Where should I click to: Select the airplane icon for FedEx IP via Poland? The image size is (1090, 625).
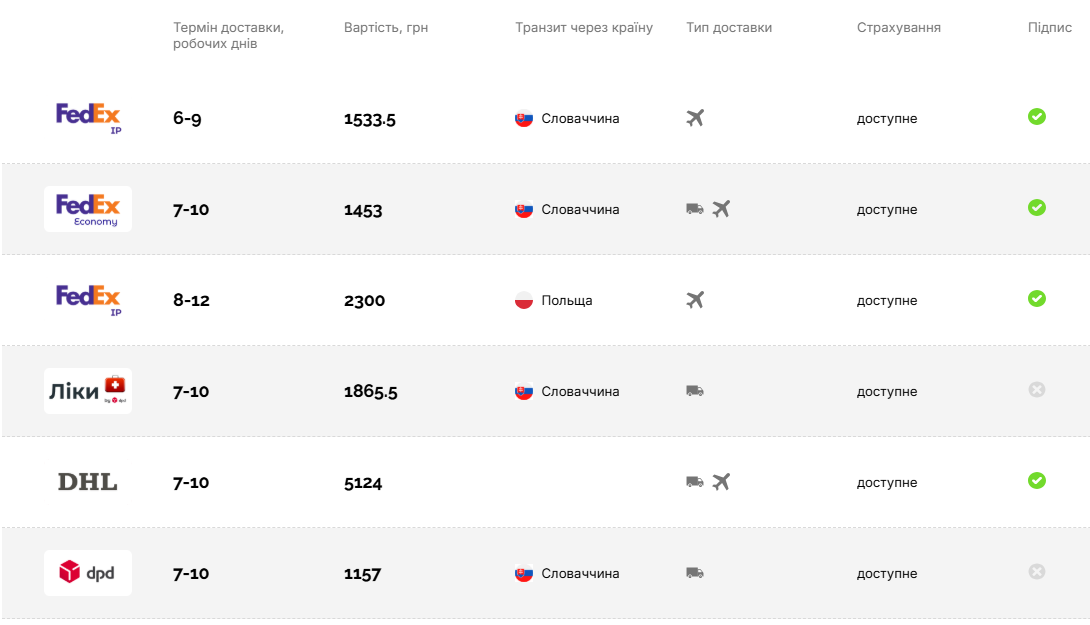[695, 299]
